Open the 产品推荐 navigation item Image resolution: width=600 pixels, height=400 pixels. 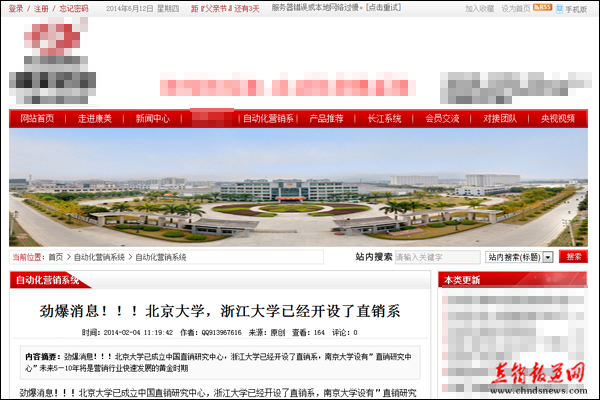pos(326,119)
